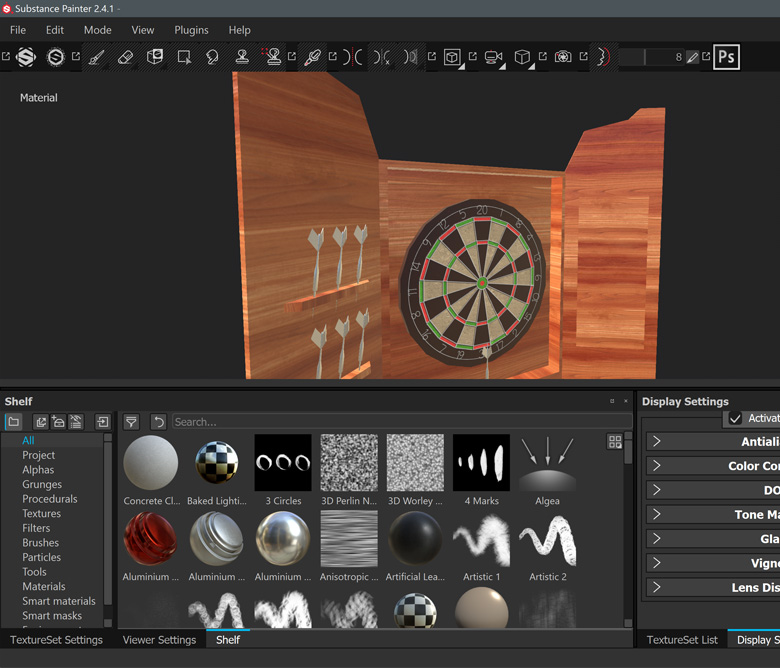Viewport: 780px width, 668px height.
Task: Click the Shelf filter funnel icon
Action: [131, 422]
